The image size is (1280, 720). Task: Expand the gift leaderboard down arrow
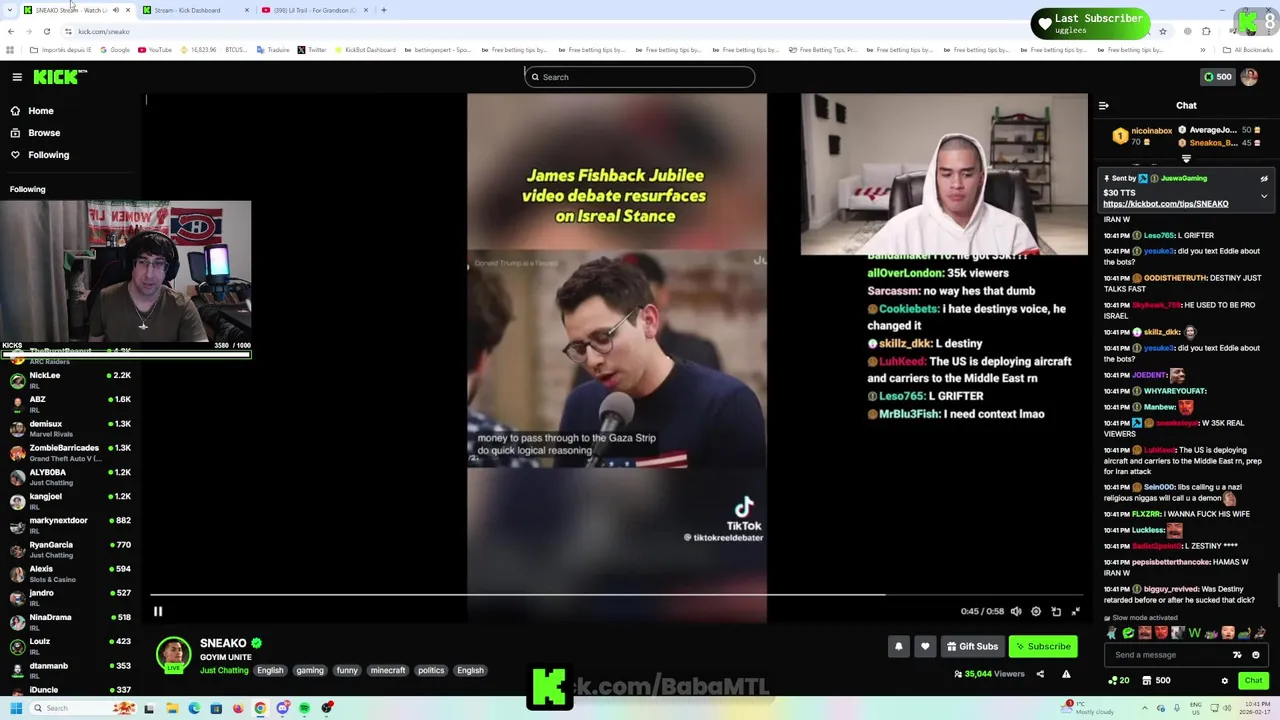pyautogui.click(x=1186, y=159)
